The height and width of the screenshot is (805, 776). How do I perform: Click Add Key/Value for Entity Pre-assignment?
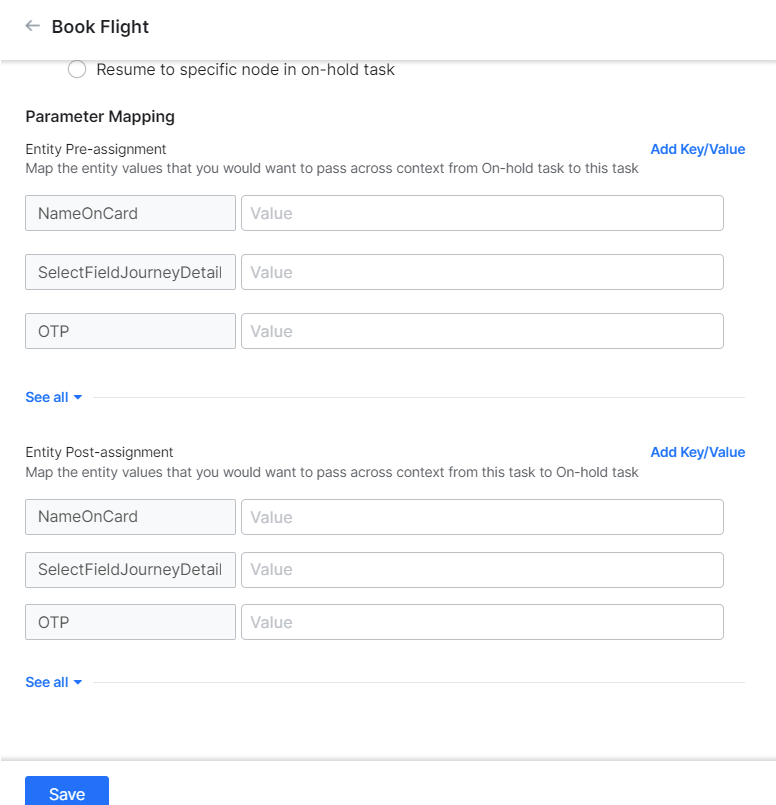[x=697, y=149]
